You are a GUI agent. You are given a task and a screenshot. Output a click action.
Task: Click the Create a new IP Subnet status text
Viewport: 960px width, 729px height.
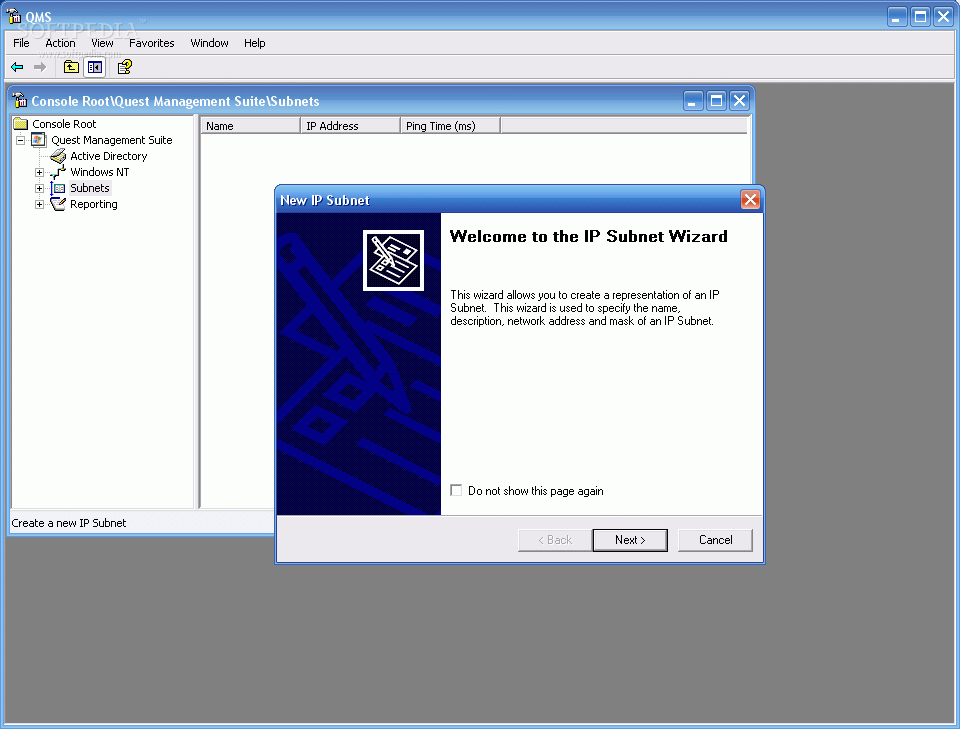click(x=69, y=523)
